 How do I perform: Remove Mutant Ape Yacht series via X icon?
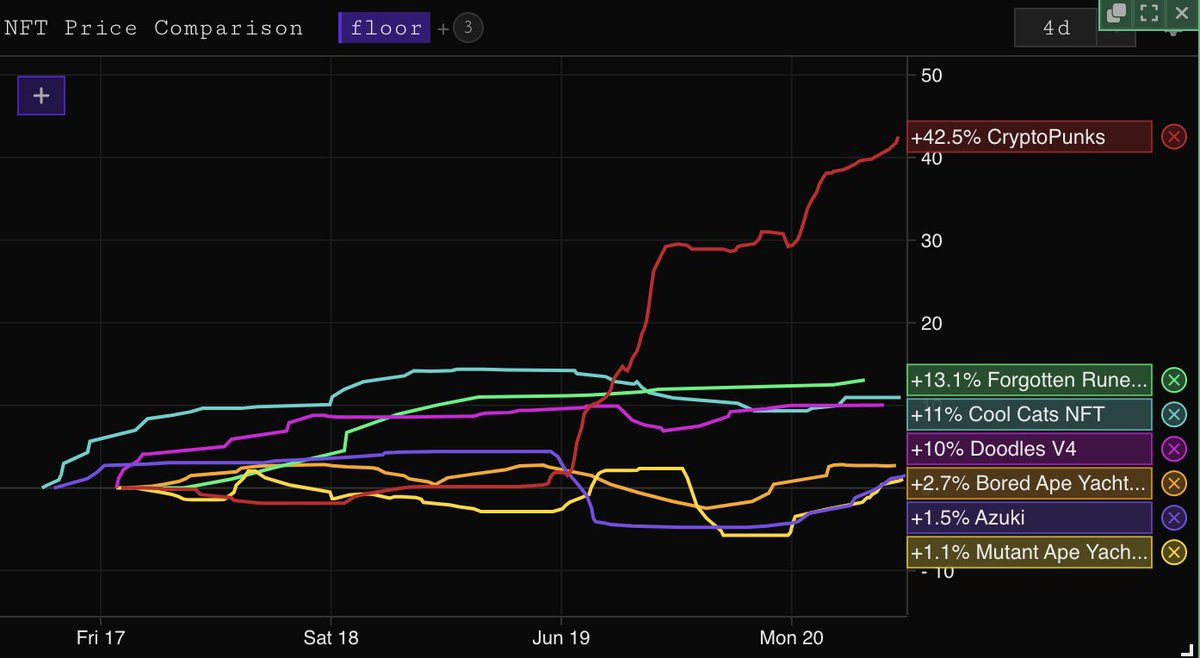pos(1174,552)
